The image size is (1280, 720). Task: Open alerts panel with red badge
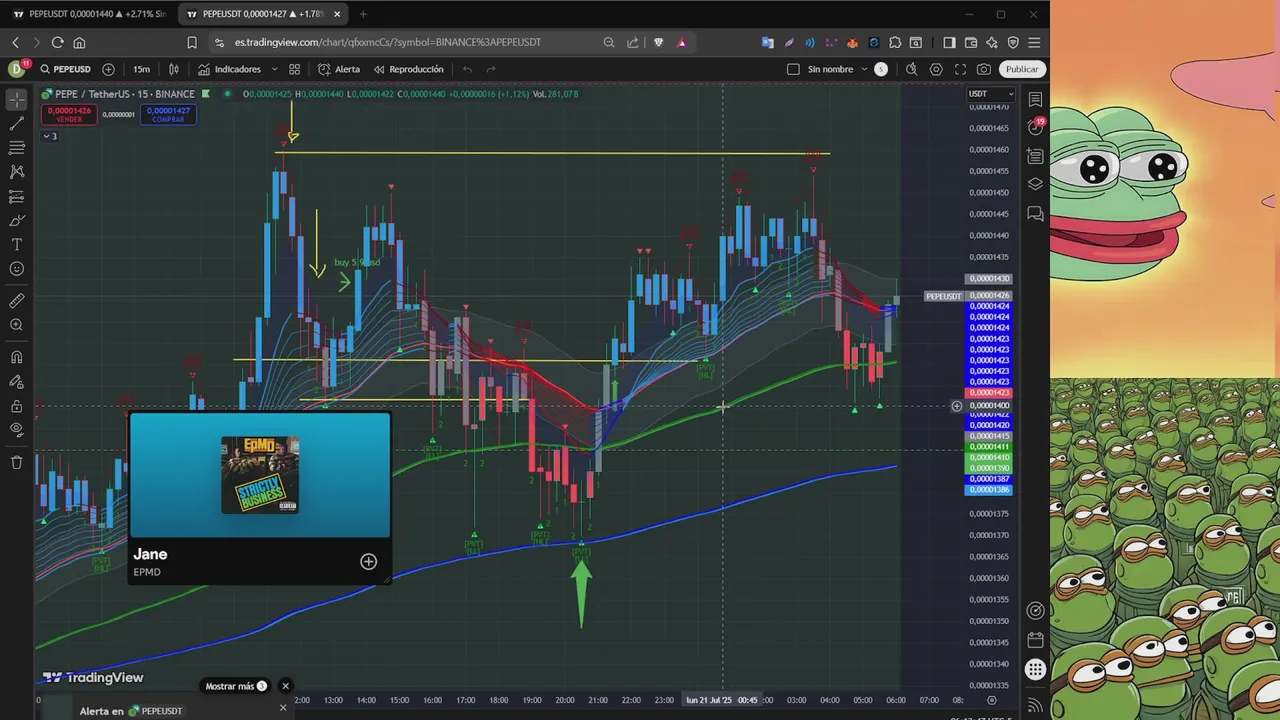click(1035, 127)
